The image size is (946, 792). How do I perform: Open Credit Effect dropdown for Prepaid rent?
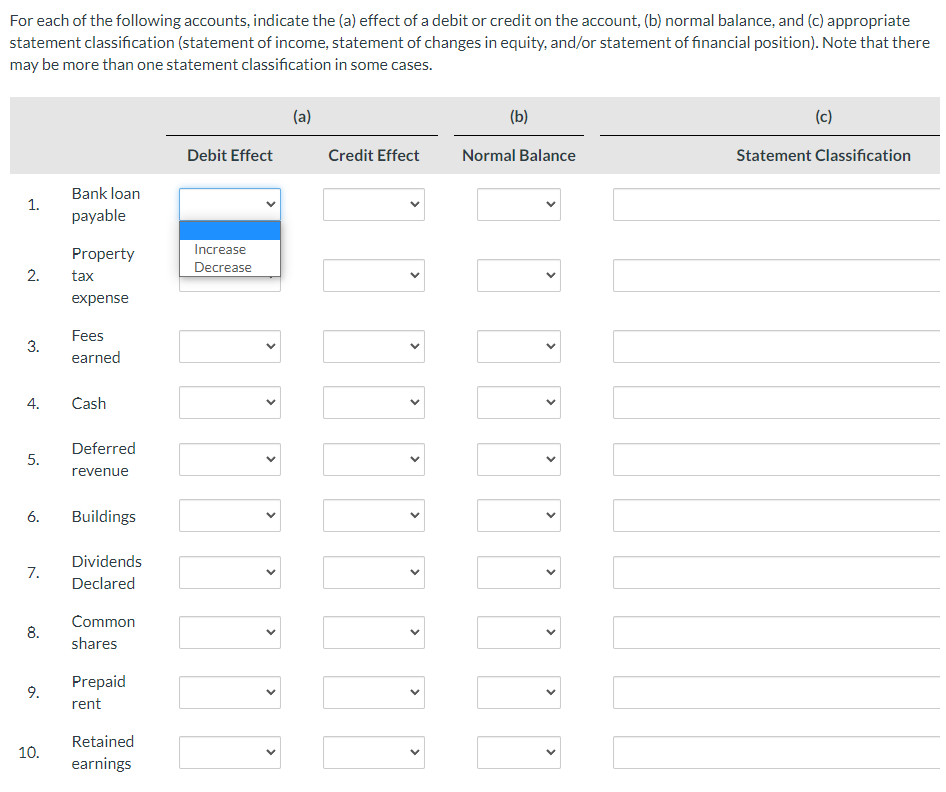point(373,692)
